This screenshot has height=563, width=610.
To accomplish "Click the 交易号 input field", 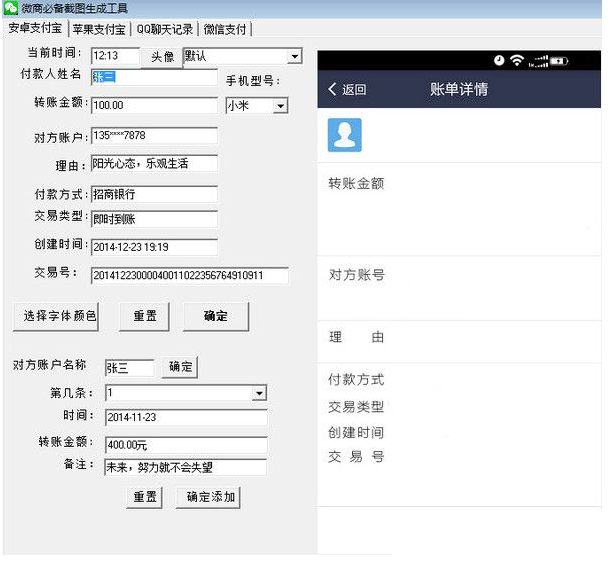I will [189, 275].
